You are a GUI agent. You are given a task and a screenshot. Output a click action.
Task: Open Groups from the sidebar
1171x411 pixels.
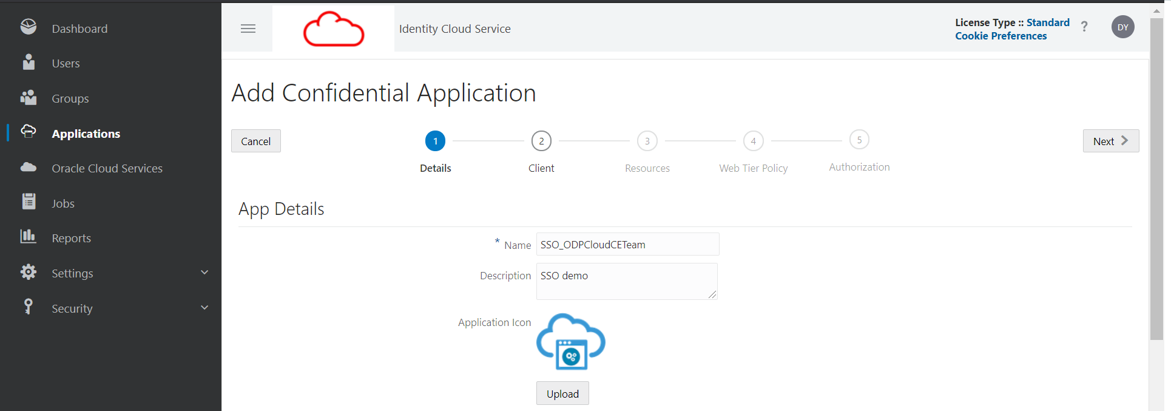click(x=70, y=99)
